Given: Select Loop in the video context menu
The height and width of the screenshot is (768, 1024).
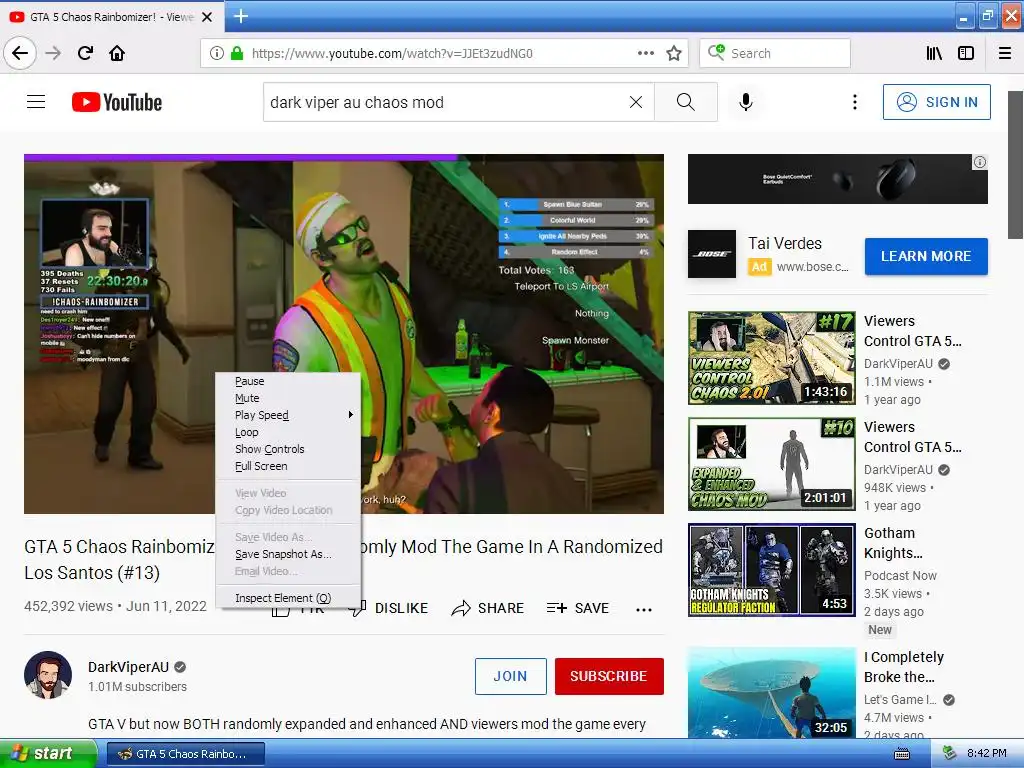Looking at the screenshot, I should tap(288, 432).
